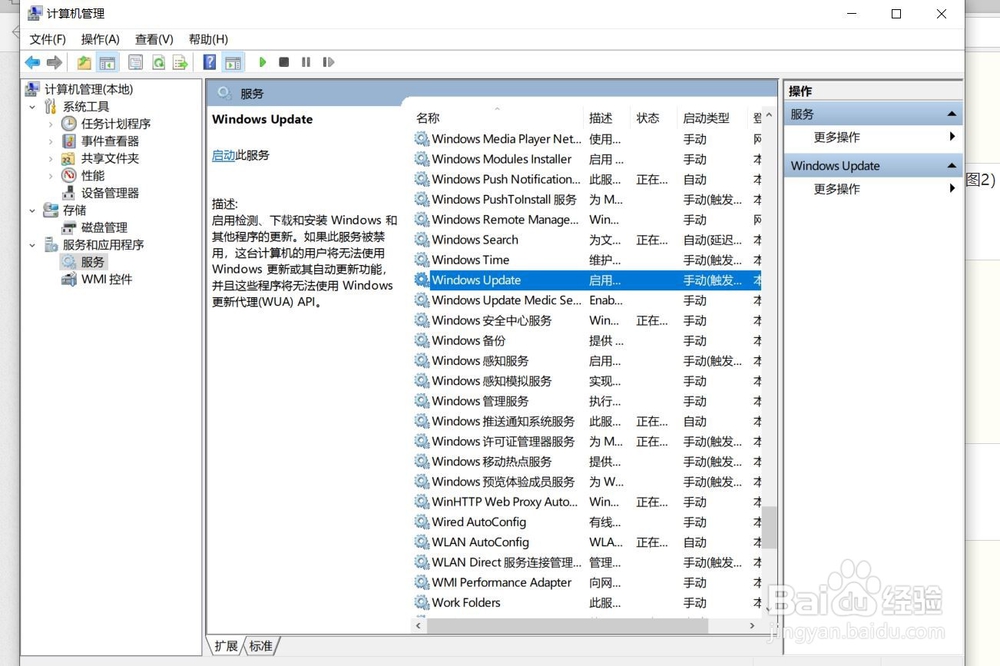Select Windows Remote Manage... service row
Screen dimensions: 1000x666
[587, 219]
